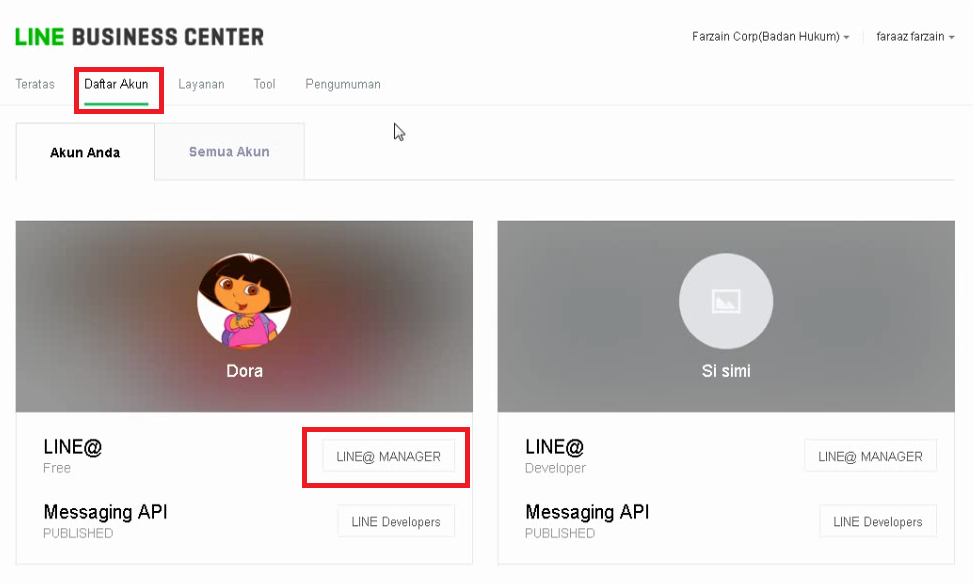Click the Developer plan label under Si simi
The image size is (973, 584).
point(555,468)
